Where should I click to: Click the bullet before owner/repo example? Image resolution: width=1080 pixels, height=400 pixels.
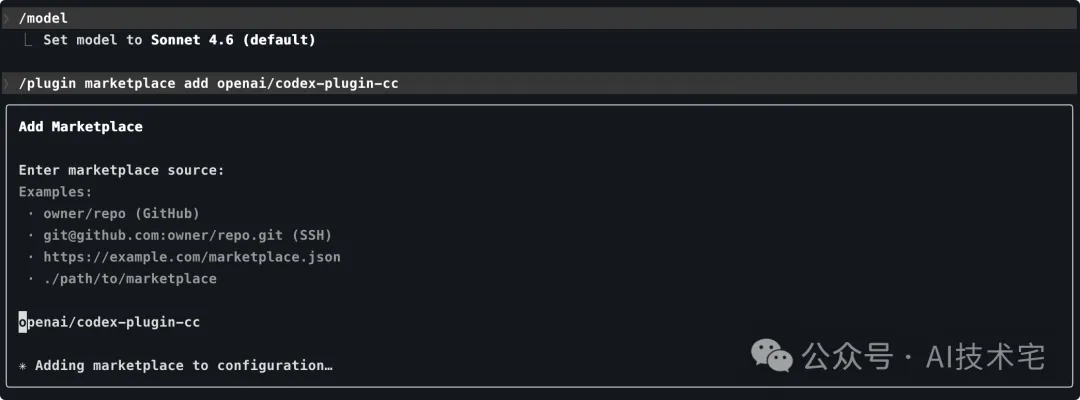pos(31,214)
